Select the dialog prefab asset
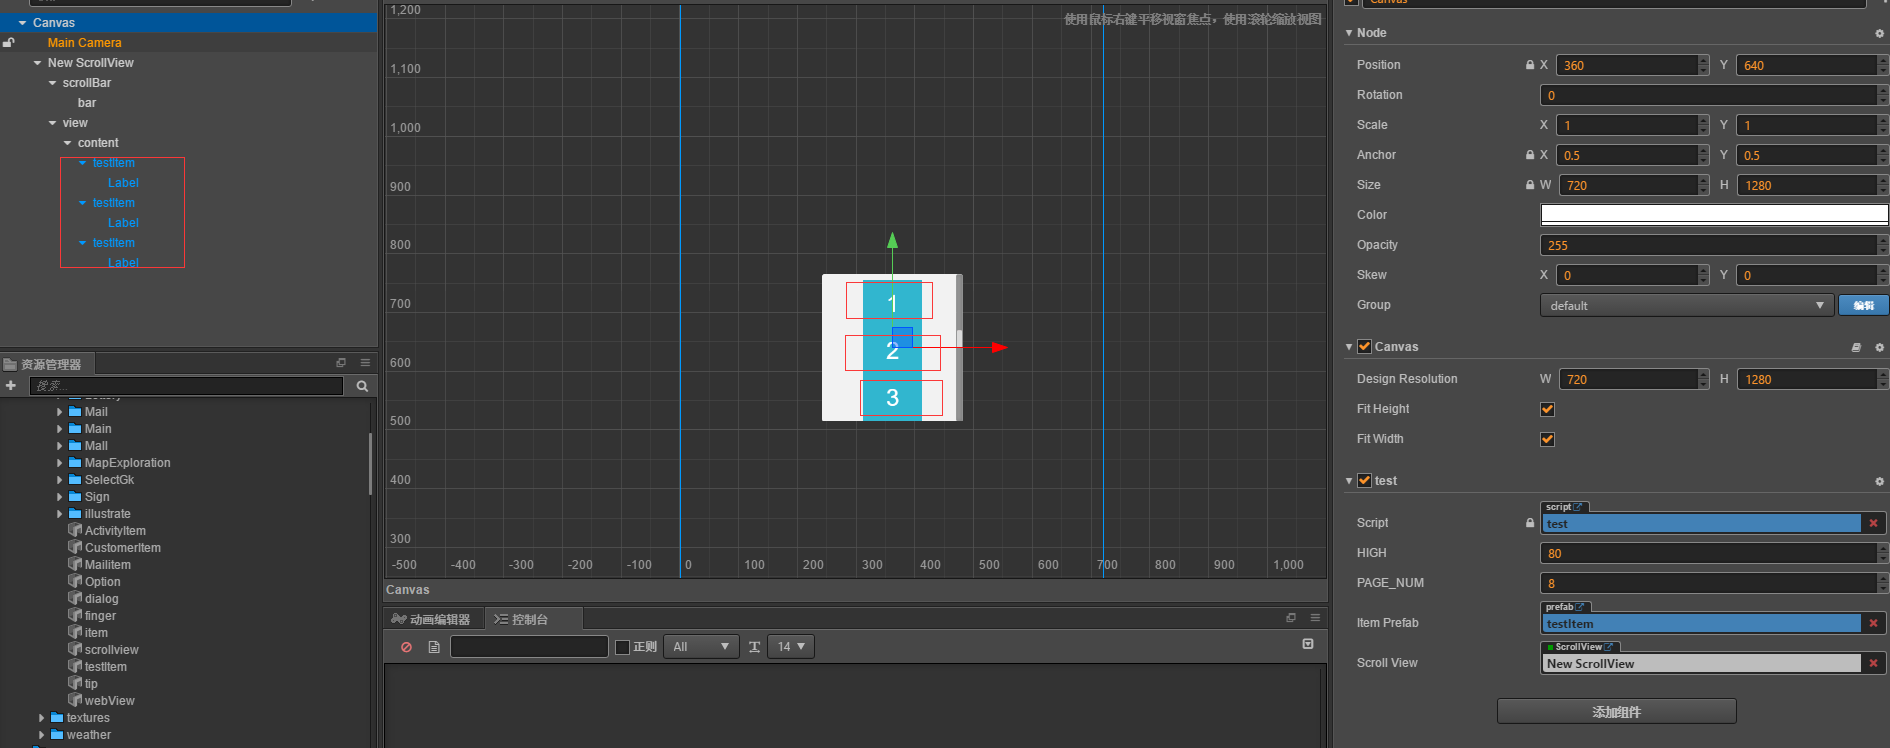The width and height of the screenshot is (1890, 748). (x=102, y=599)
